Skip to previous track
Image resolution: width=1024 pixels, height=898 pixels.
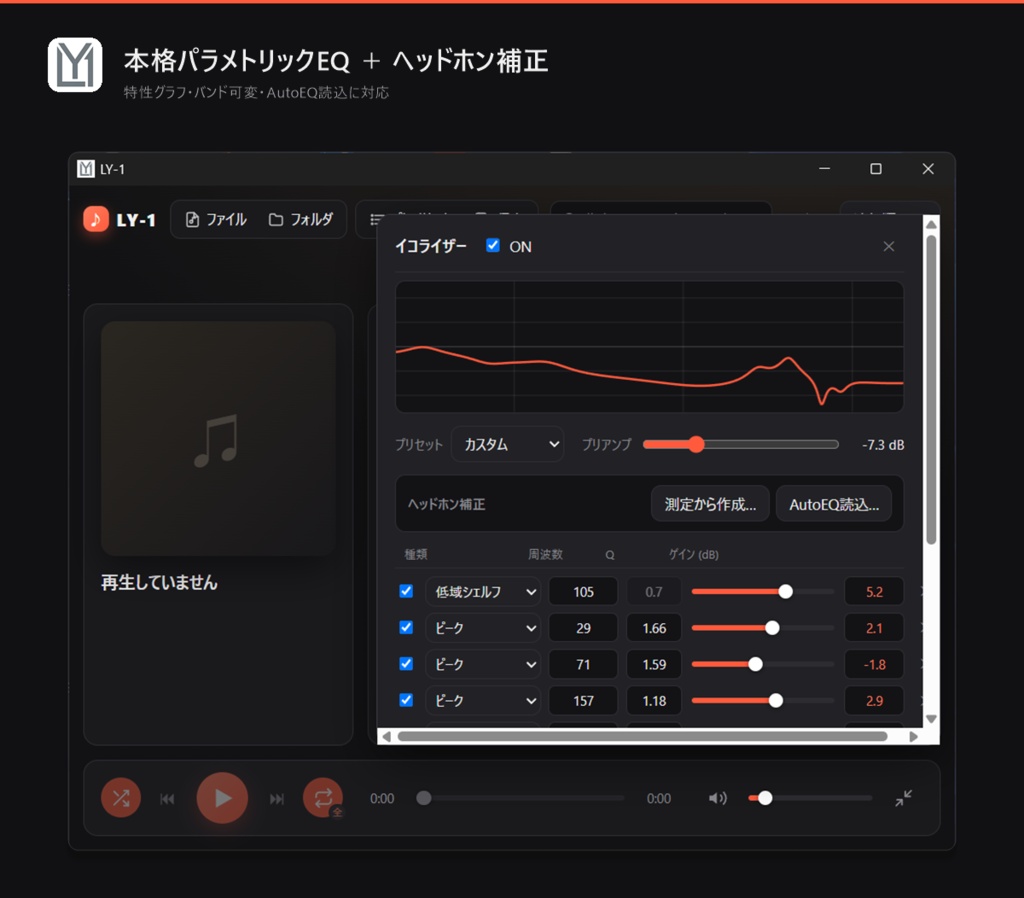(167, 798)
